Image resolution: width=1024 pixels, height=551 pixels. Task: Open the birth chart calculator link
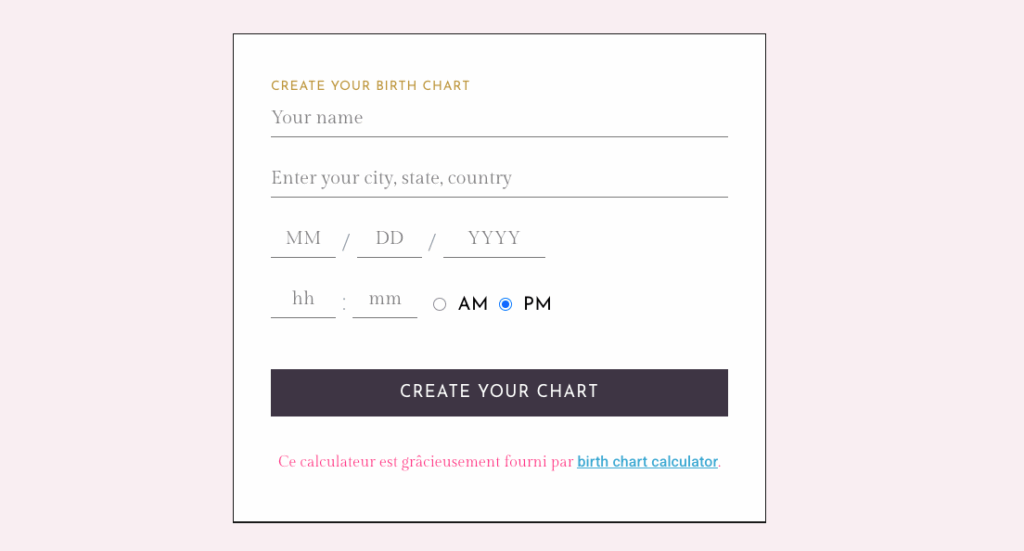point(647,462)
